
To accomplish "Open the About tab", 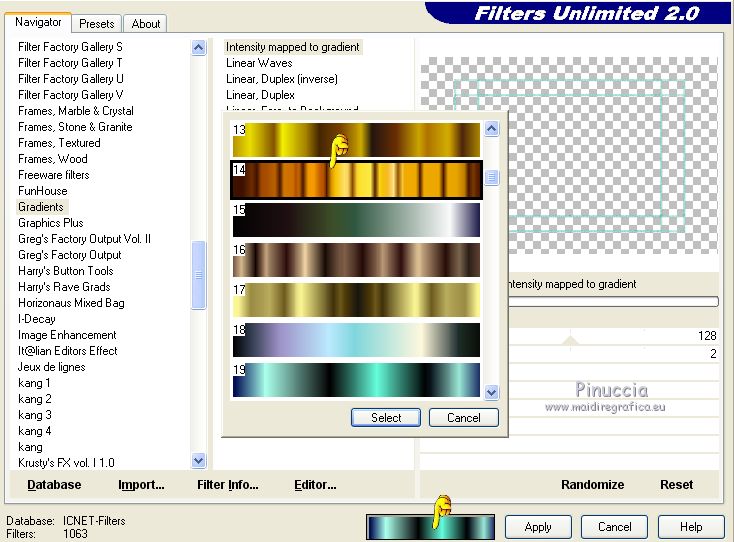I will [146, 23].
